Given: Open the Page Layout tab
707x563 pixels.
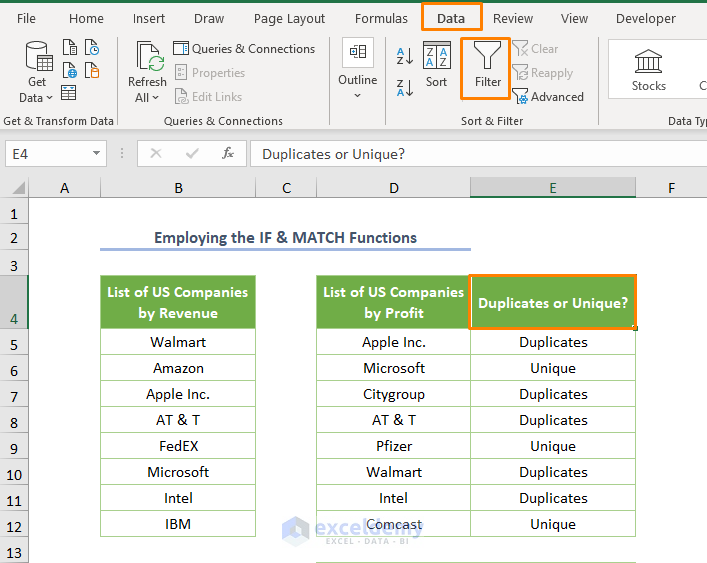Looking at the screenshot, I should tap(289, 18).
